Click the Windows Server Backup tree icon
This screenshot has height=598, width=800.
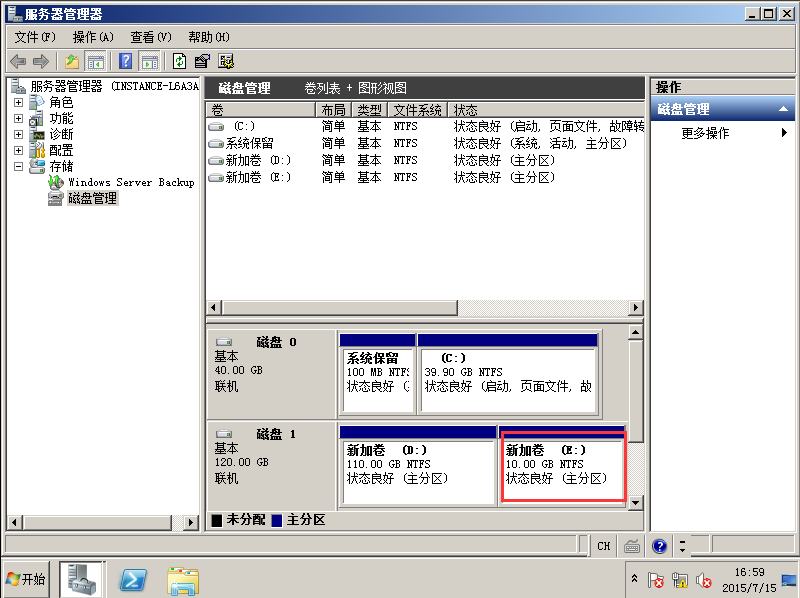[56, 182]
